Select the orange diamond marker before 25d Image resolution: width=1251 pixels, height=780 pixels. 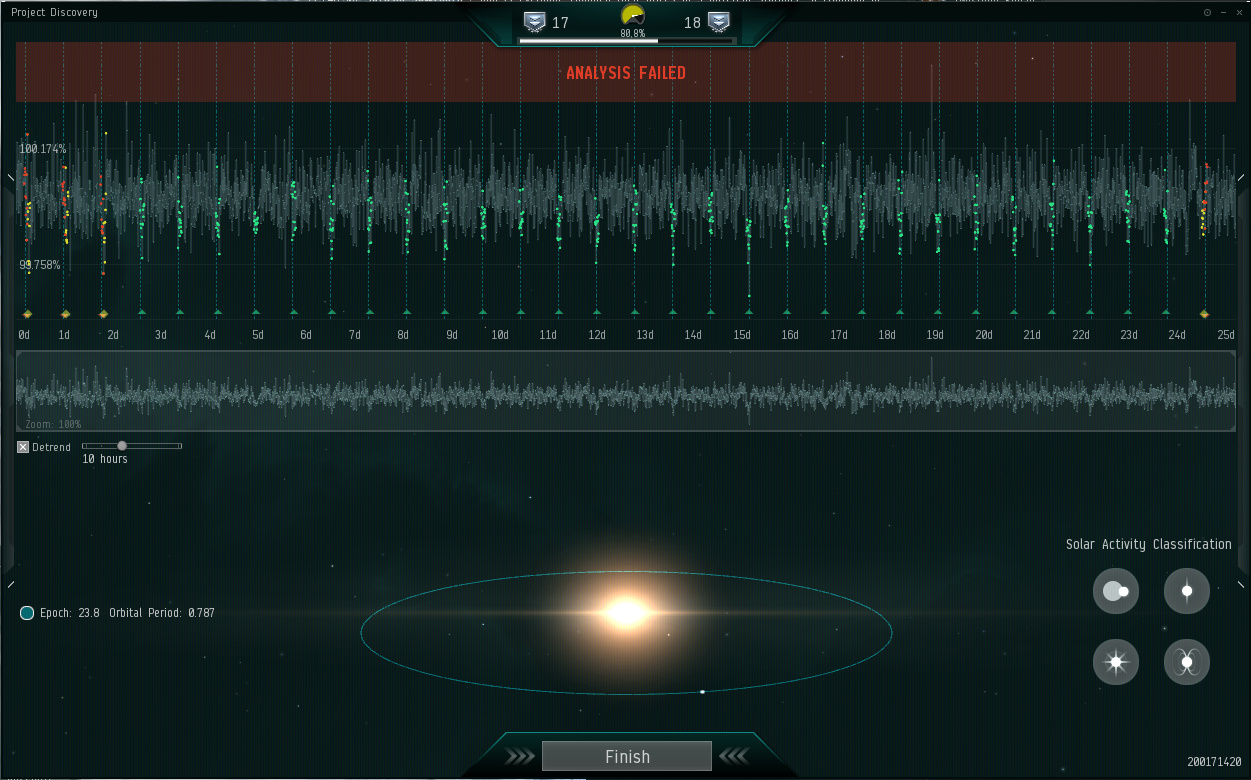tap(1204, 314)
